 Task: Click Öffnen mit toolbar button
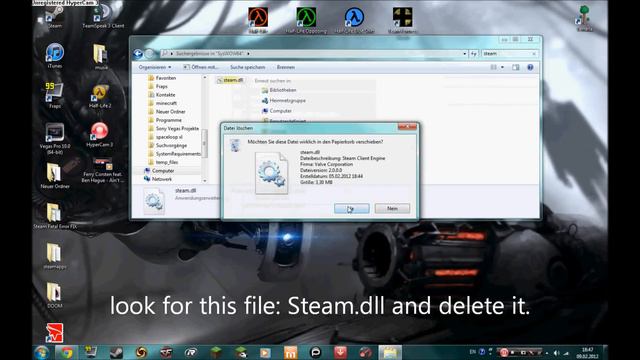201,67
